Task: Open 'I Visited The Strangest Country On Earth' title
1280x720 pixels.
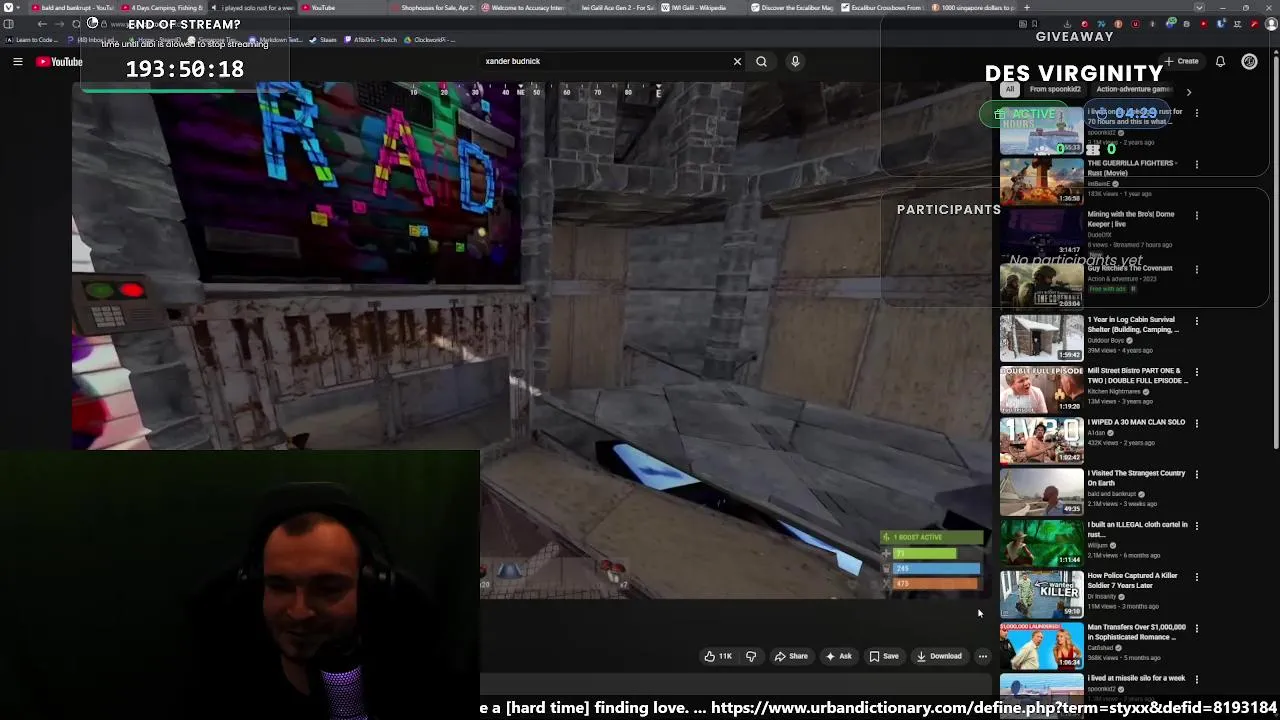Action: (x=1136, y=478)
